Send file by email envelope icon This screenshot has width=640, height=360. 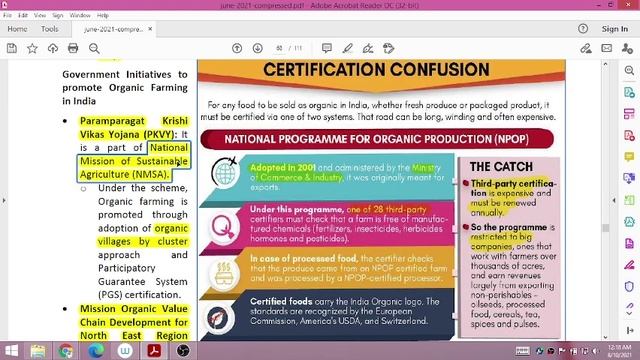point(607,48)
